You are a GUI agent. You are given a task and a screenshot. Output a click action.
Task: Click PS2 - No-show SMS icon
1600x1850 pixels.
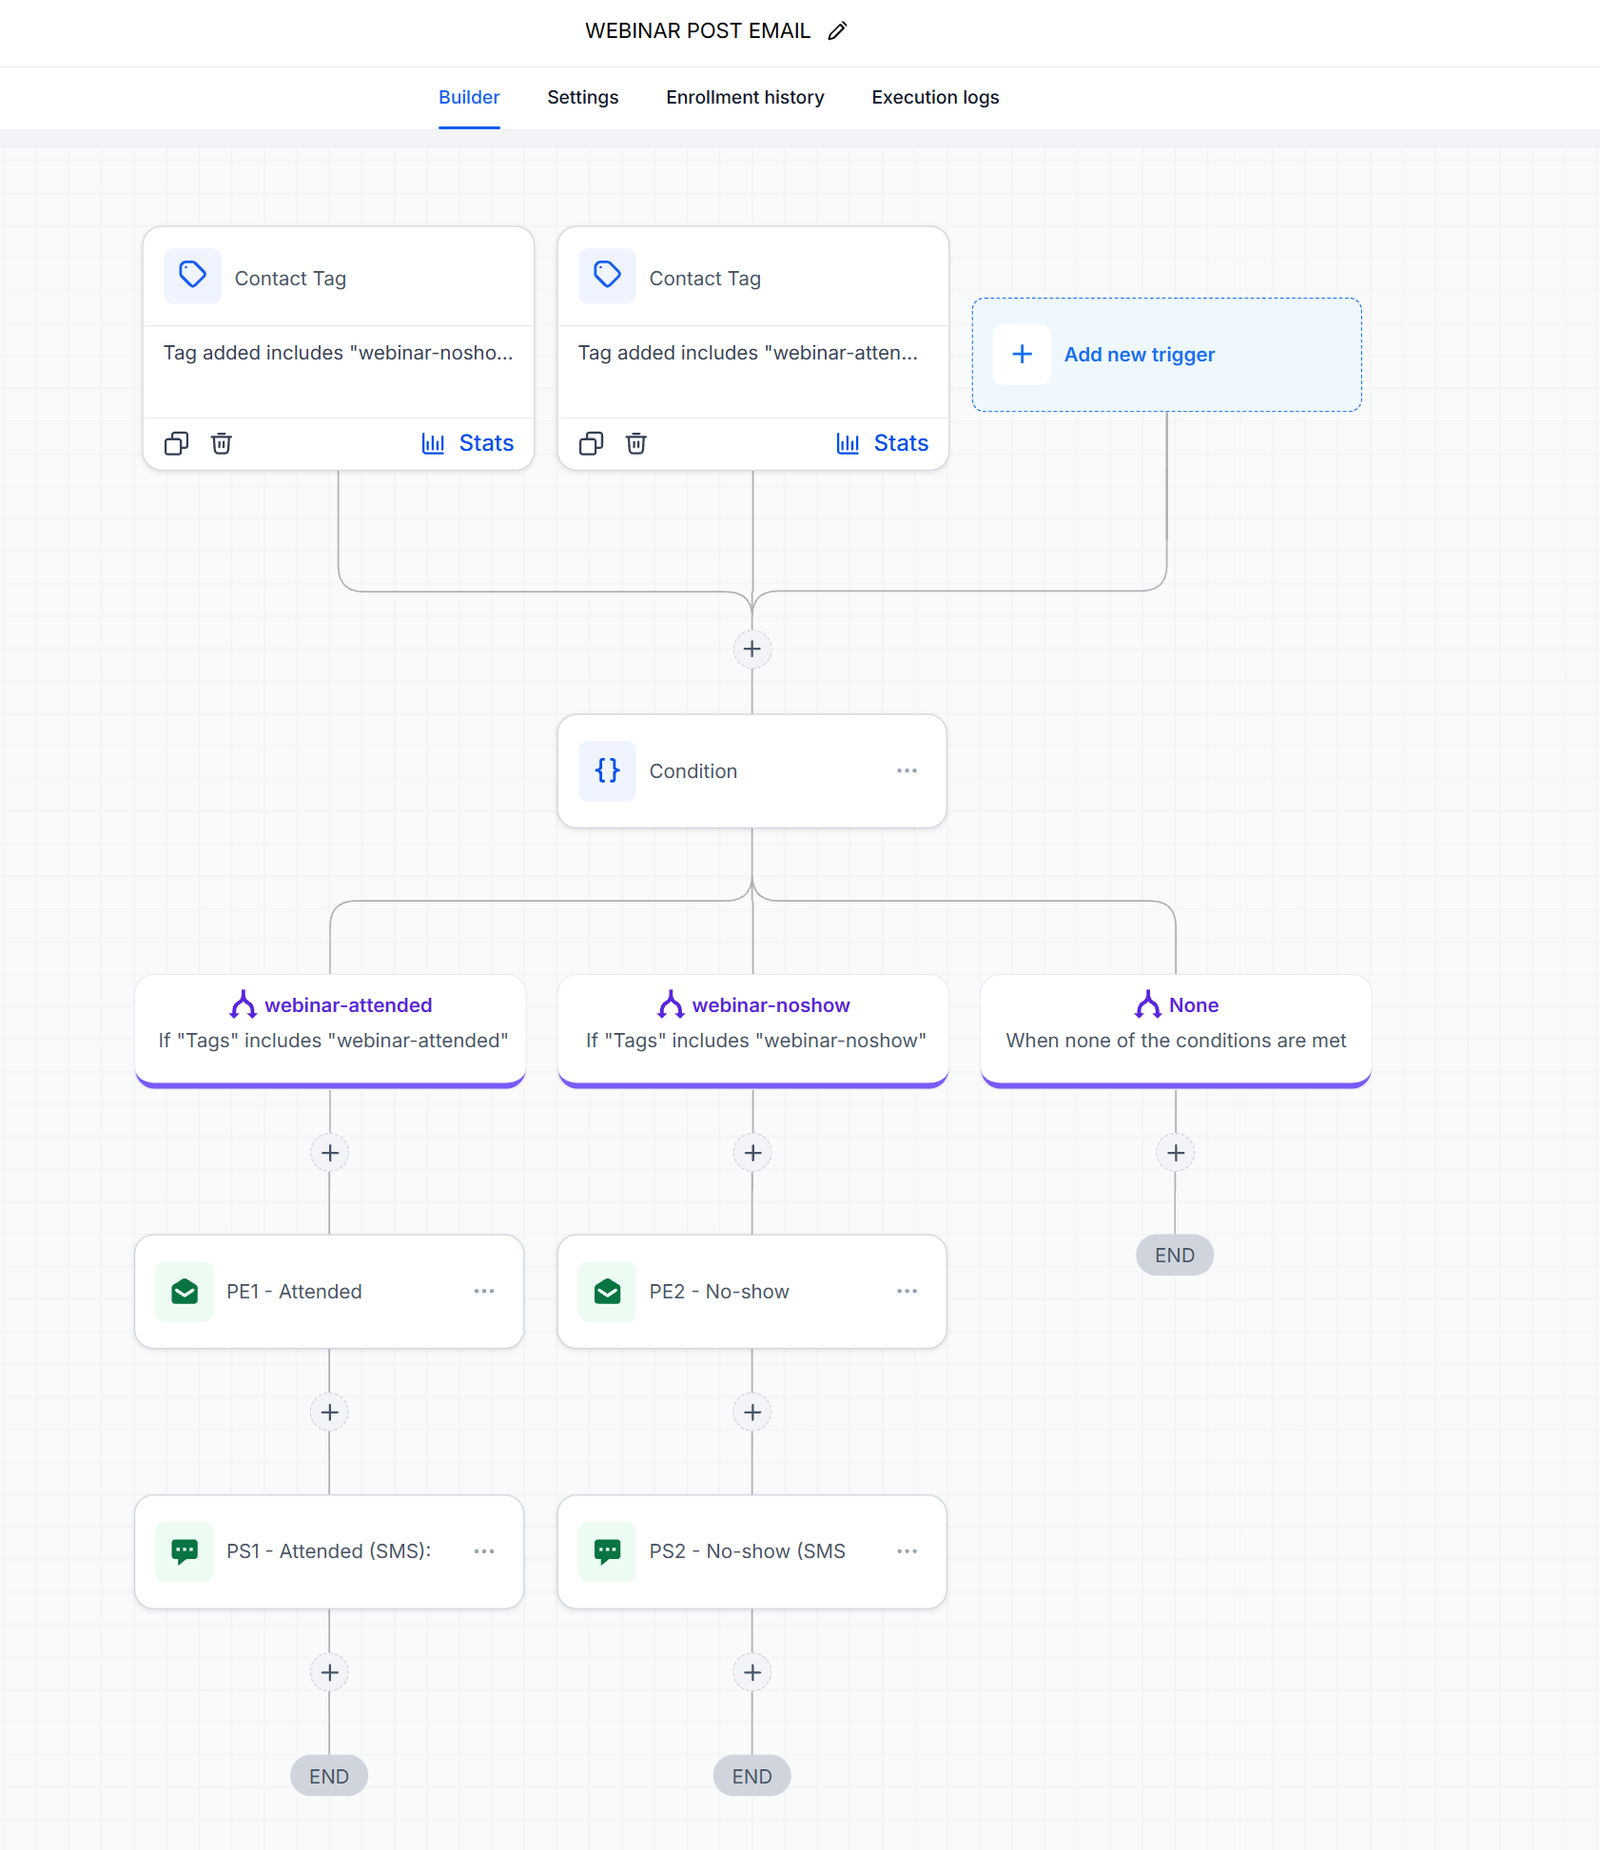tap(607, 1551)
